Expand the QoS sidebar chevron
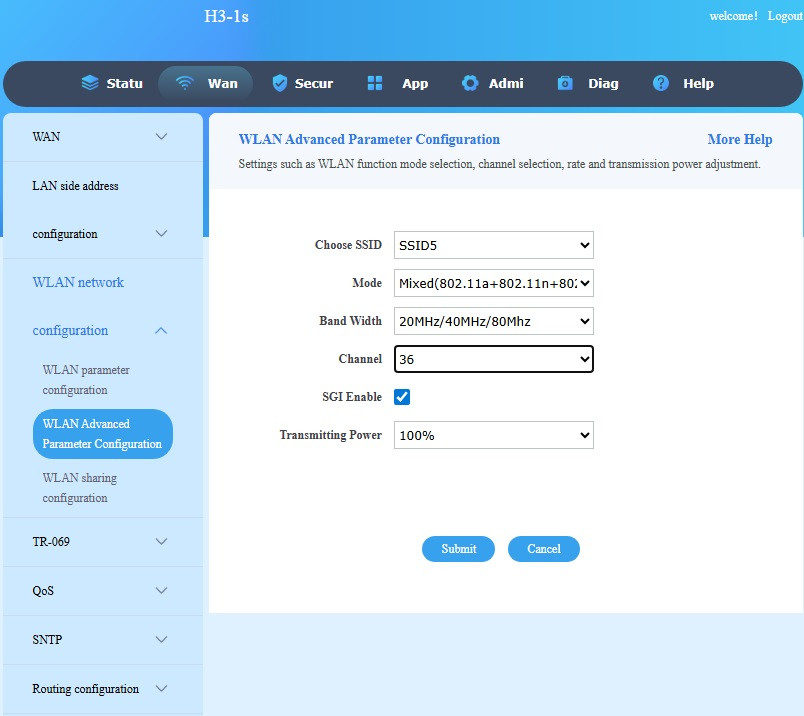804x716 pixels. point(161,591)
